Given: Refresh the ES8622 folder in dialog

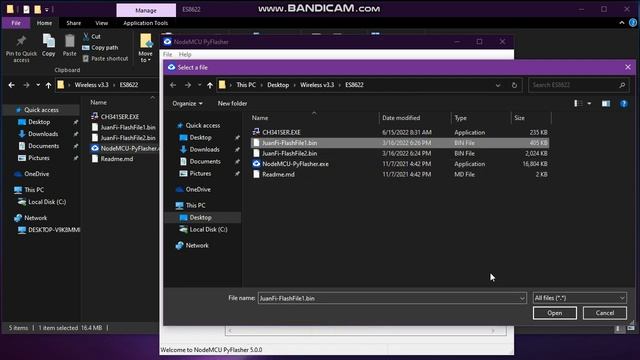Looking at the screenshot, I should coord(514,85).
